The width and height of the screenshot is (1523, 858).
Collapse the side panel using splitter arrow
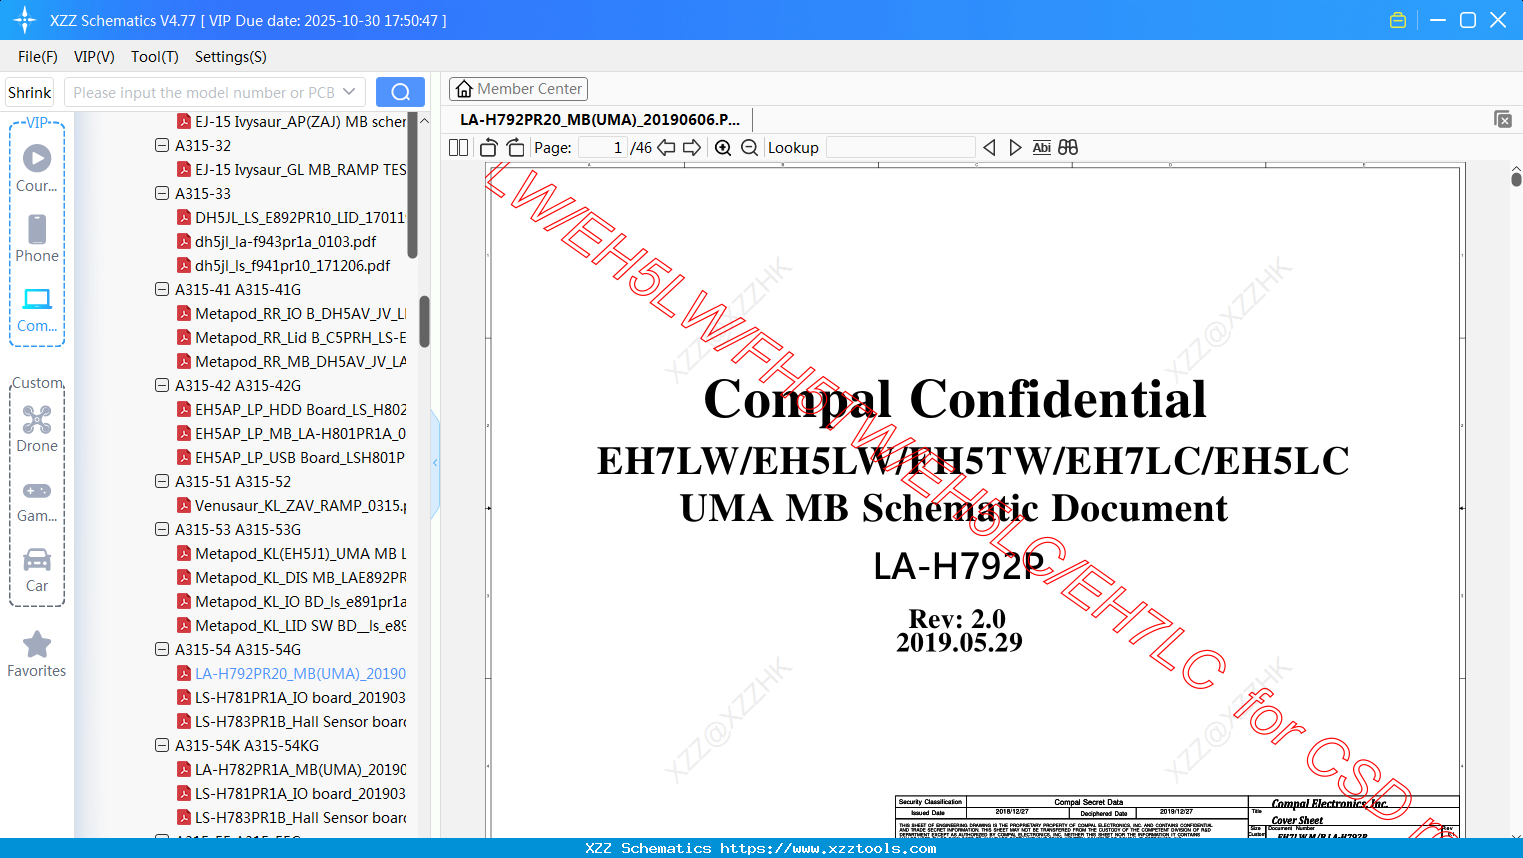click(x=435, y=462)
